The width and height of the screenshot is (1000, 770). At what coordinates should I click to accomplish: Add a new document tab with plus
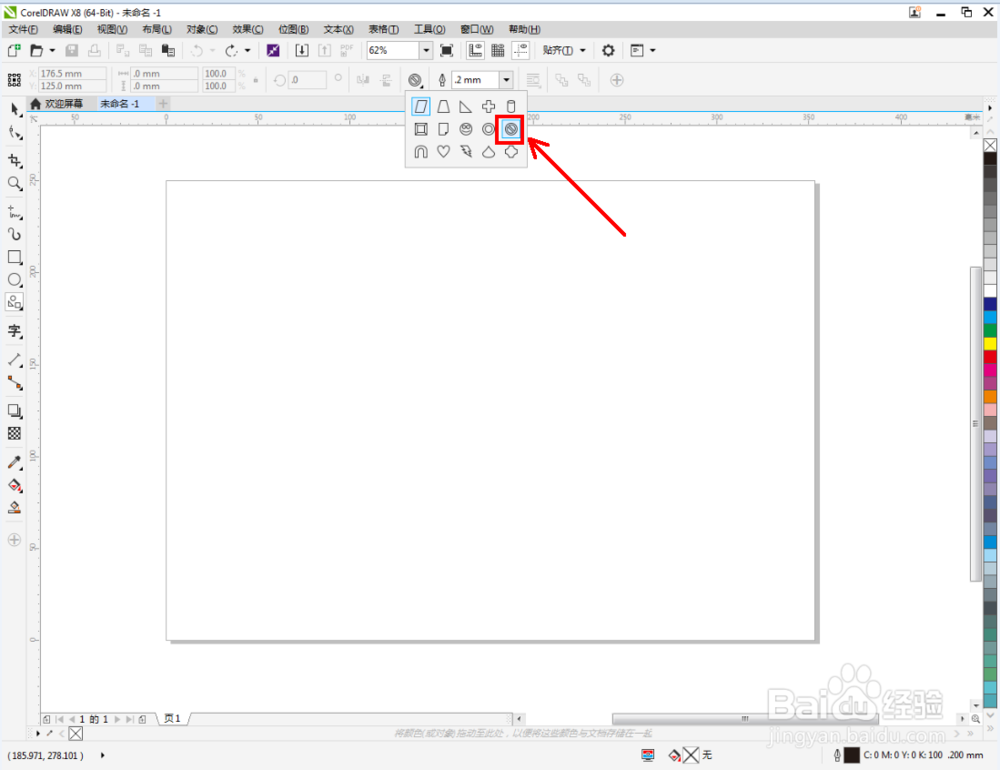(163, 103)
